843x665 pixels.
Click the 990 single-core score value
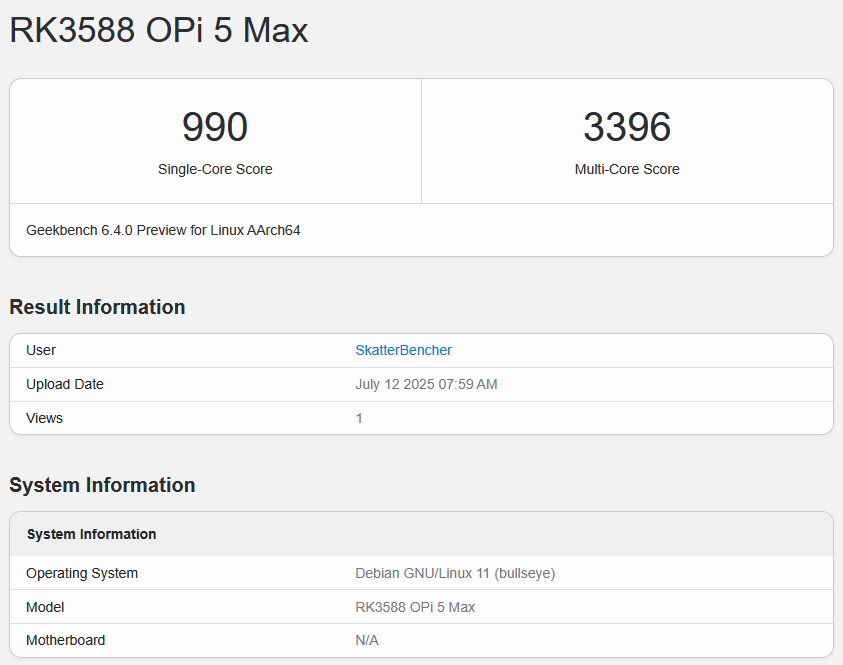tap(215, 127)
